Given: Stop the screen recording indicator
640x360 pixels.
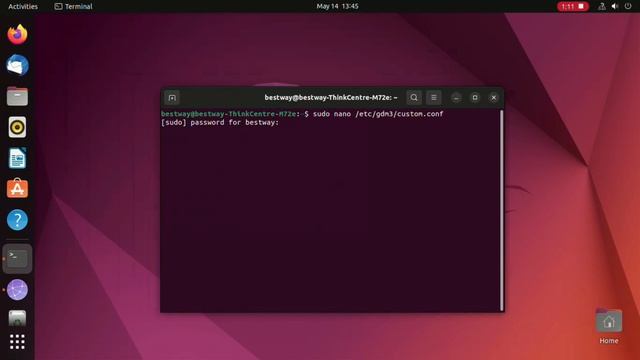Looking at the screenshot, I should (x=573, y=6).
